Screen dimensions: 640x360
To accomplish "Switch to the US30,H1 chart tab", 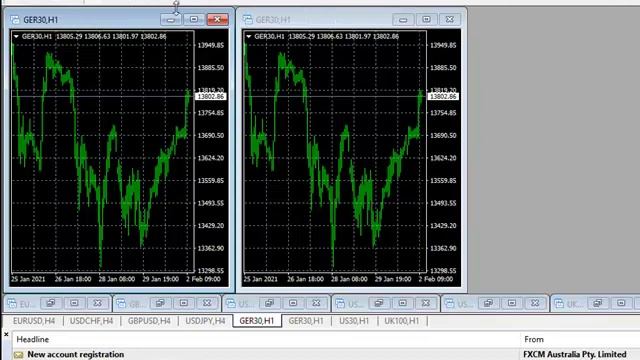I will click(354, 321).
